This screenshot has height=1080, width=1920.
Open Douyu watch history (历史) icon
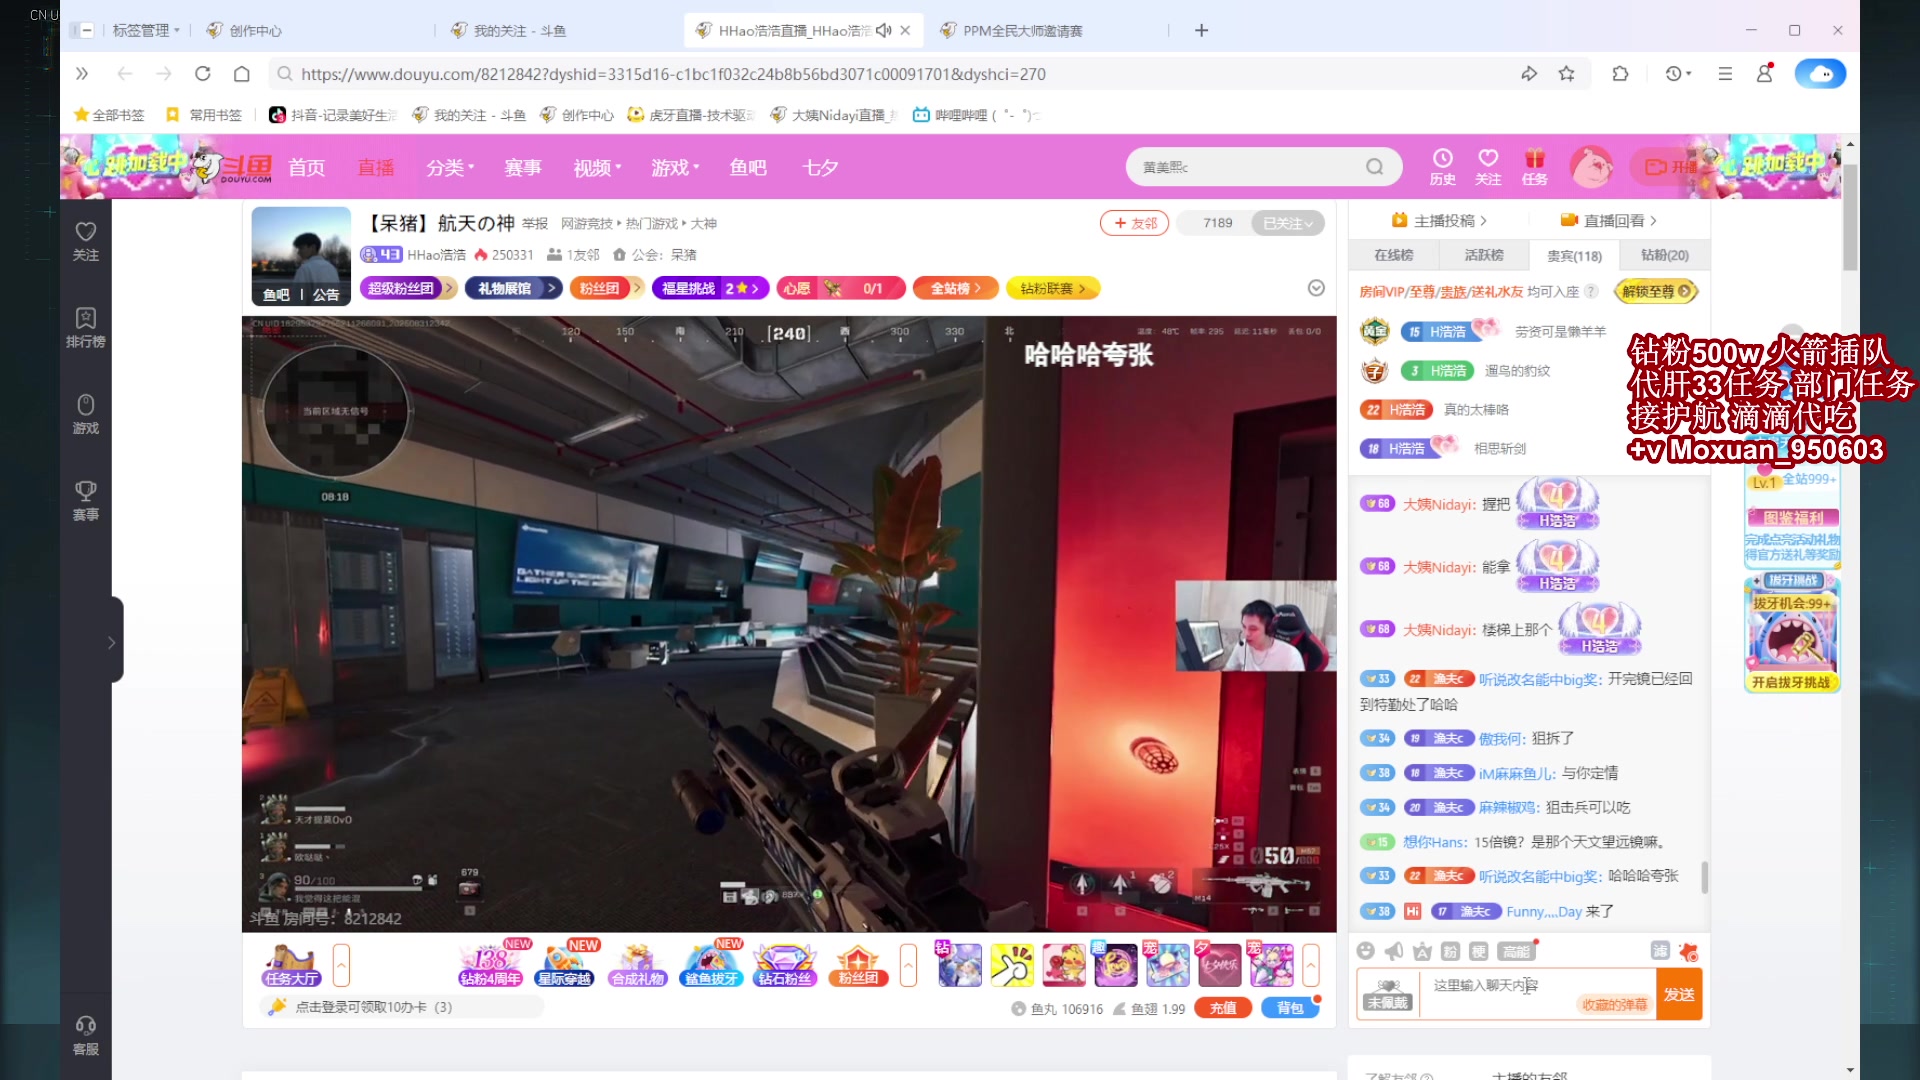(1442, 167)
